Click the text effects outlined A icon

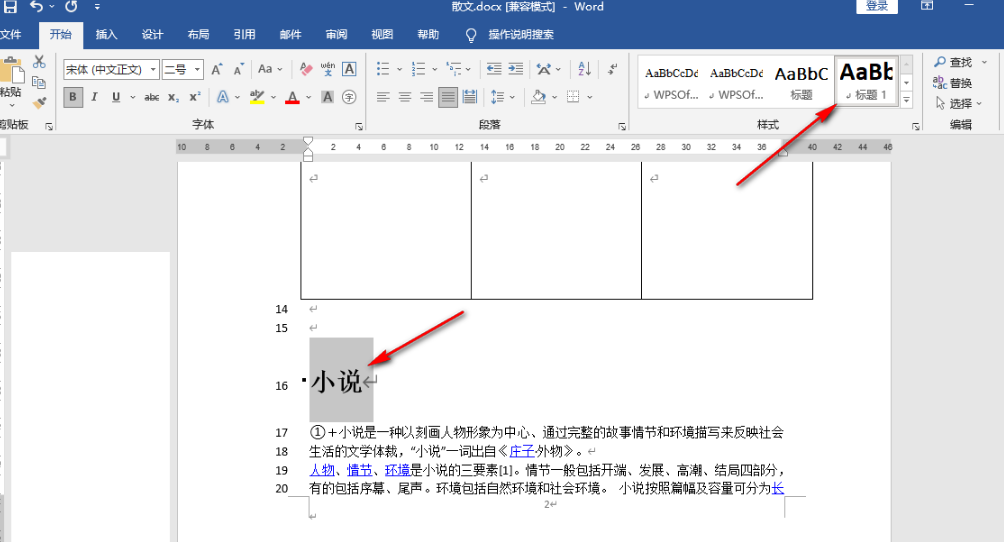pos(222,97)
